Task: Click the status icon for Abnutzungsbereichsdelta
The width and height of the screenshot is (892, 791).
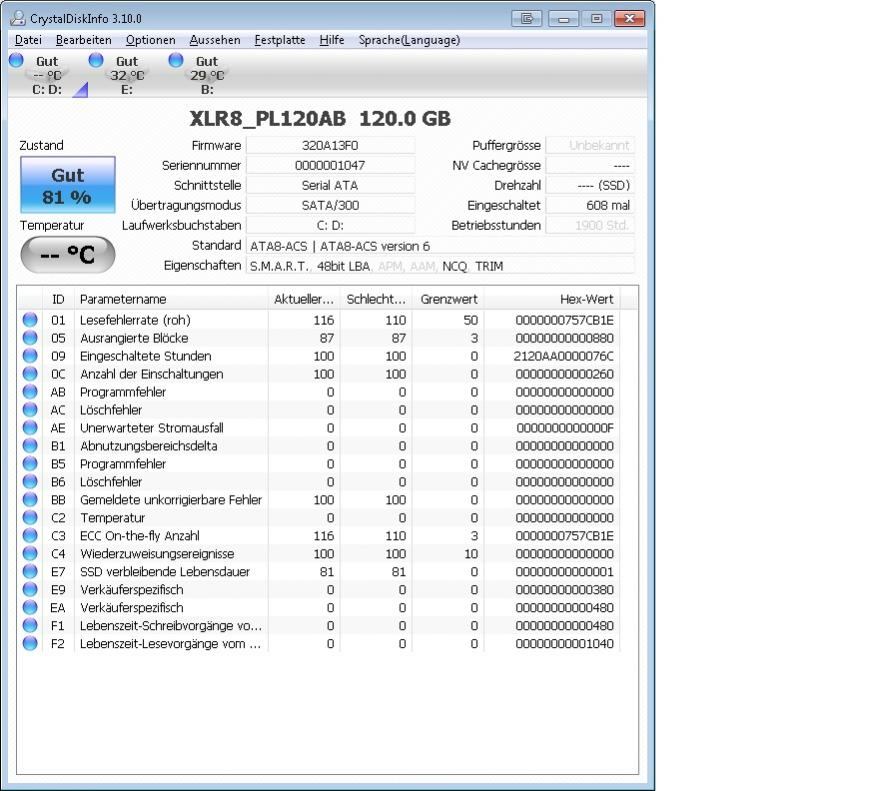Action: tap(30, 446)
